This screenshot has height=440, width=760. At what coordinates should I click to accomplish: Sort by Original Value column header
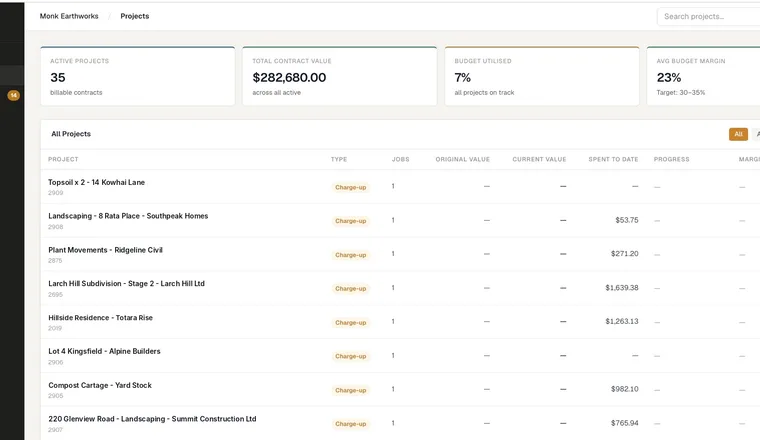point(462,159)
